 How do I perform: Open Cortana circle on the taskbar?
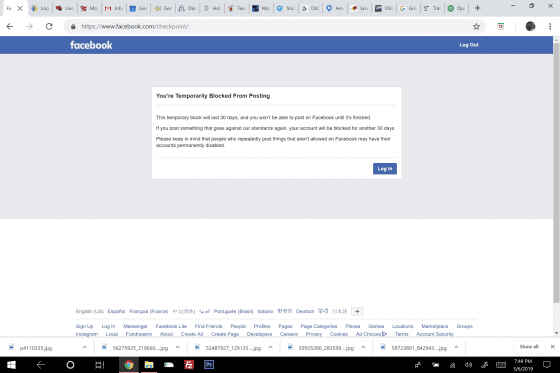pos(70,365)
